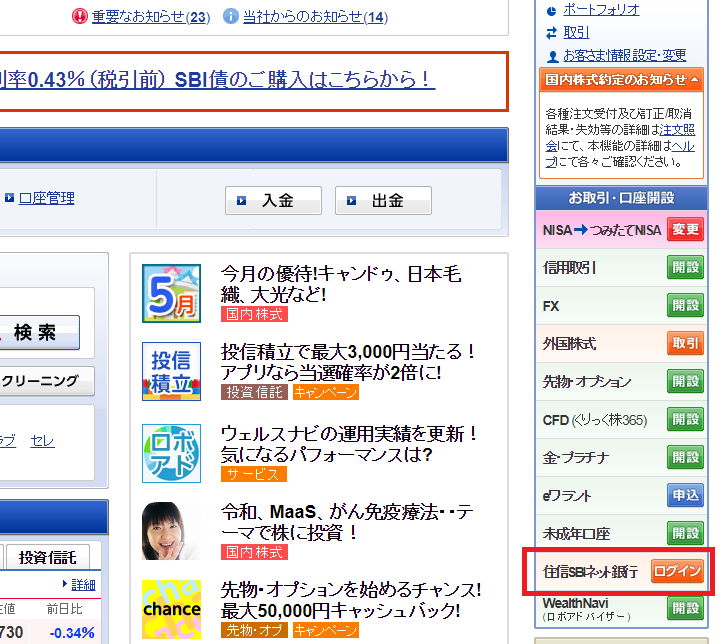Open the 取引 sidebar link
This screenshot has height=644, width=727.
point(576,32)
